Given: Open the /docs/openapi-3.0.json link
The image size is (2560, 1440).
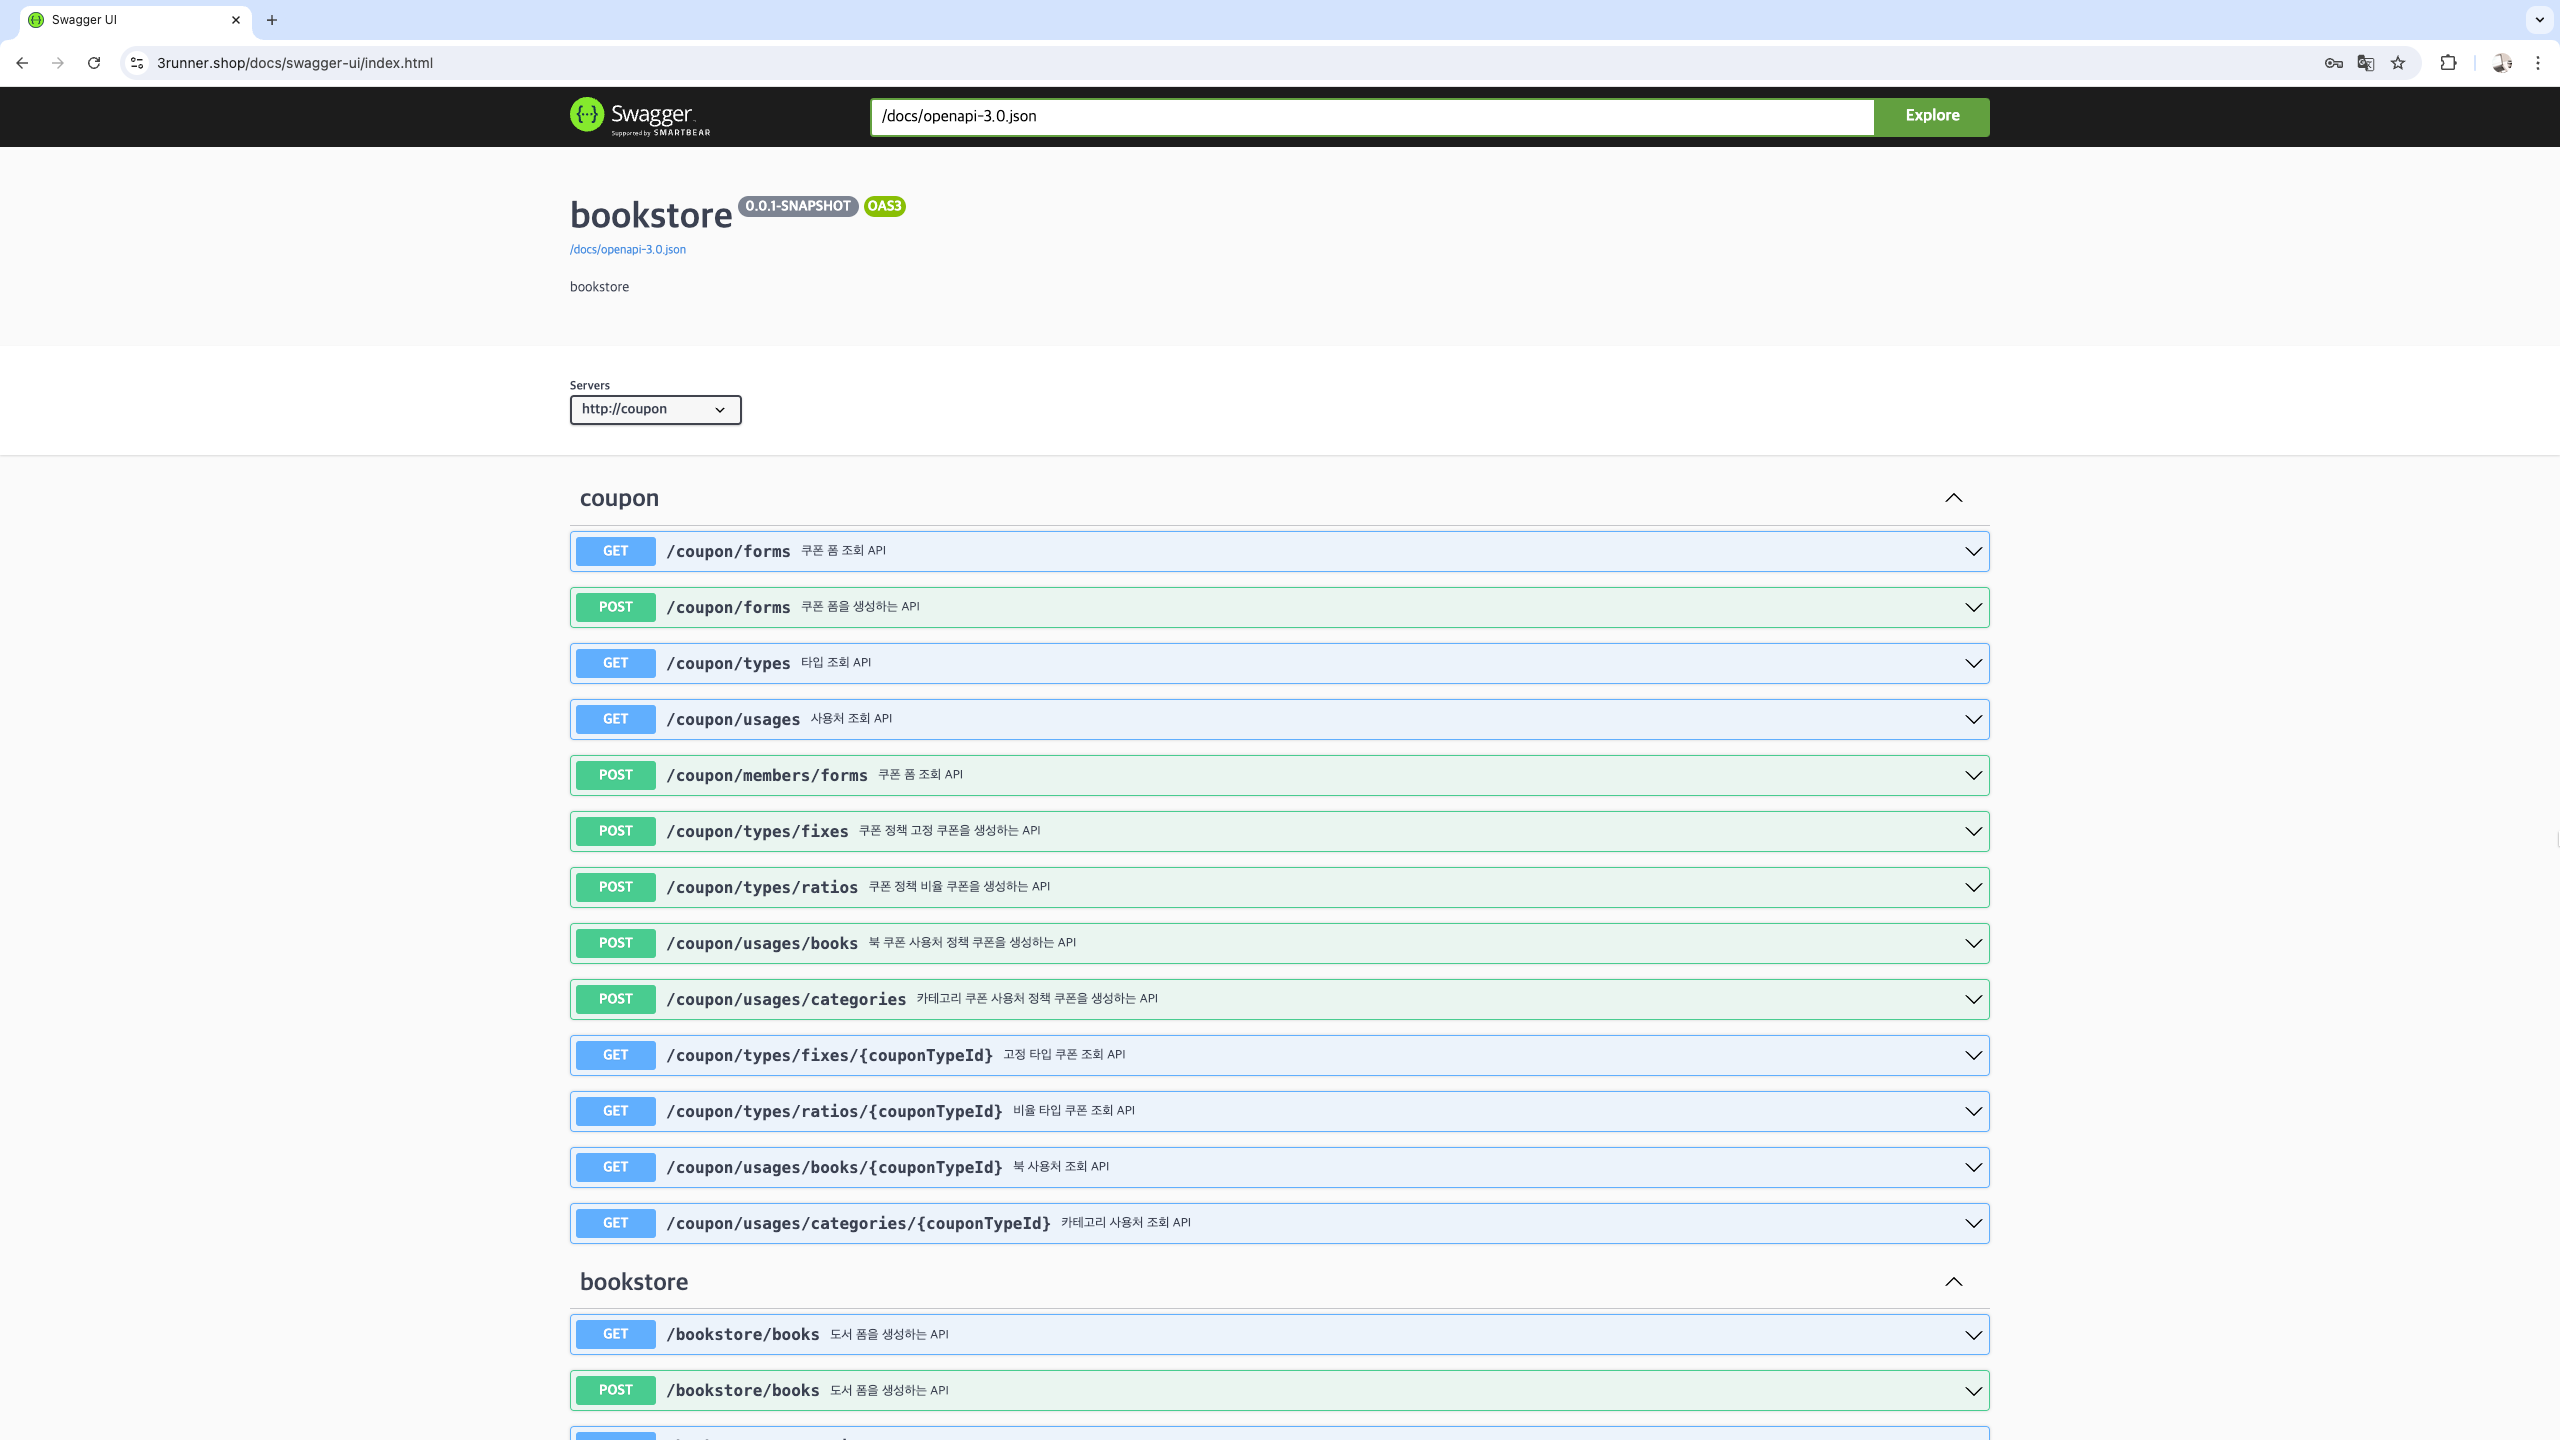Looking at the screenshot, I should click(x=628, y=250).
